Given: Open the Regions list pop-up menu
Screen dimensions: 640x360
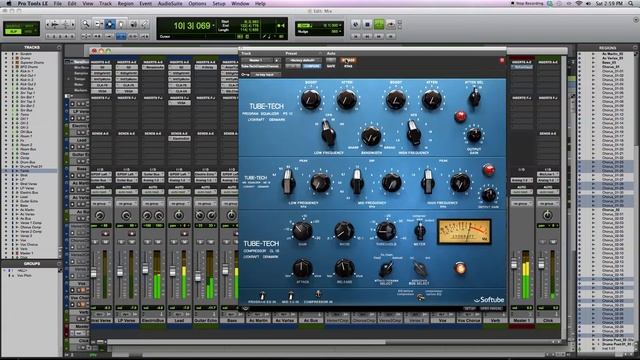Looking at the screenshot, I should tap(635, 48).
